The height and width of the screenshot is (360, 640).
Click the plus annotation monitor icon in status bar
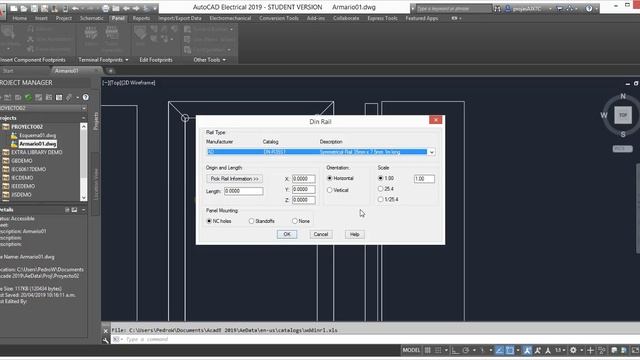click(590, 350)
